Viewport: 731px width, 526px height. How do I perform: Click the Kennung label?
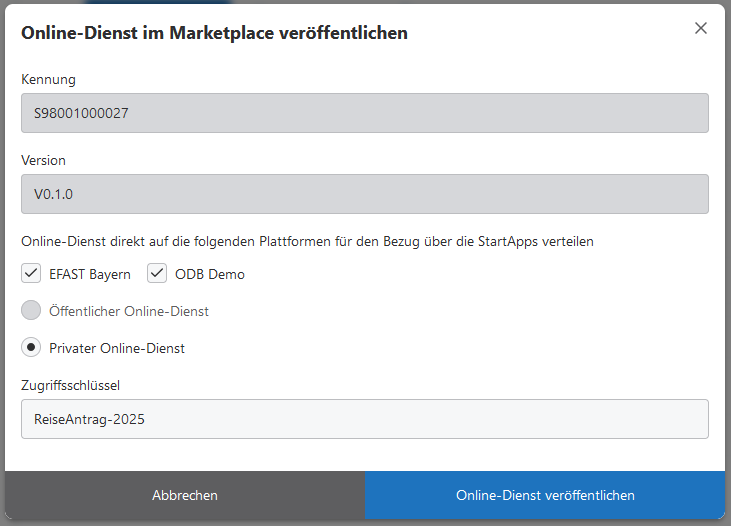pos(48,79)
